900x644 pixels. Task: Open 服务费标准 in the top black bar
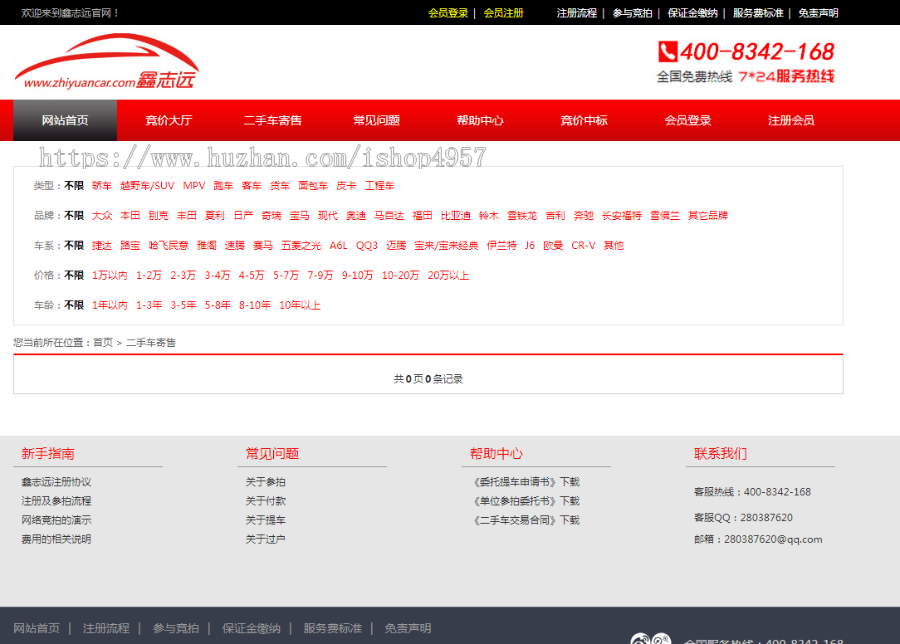pos(758,13)
